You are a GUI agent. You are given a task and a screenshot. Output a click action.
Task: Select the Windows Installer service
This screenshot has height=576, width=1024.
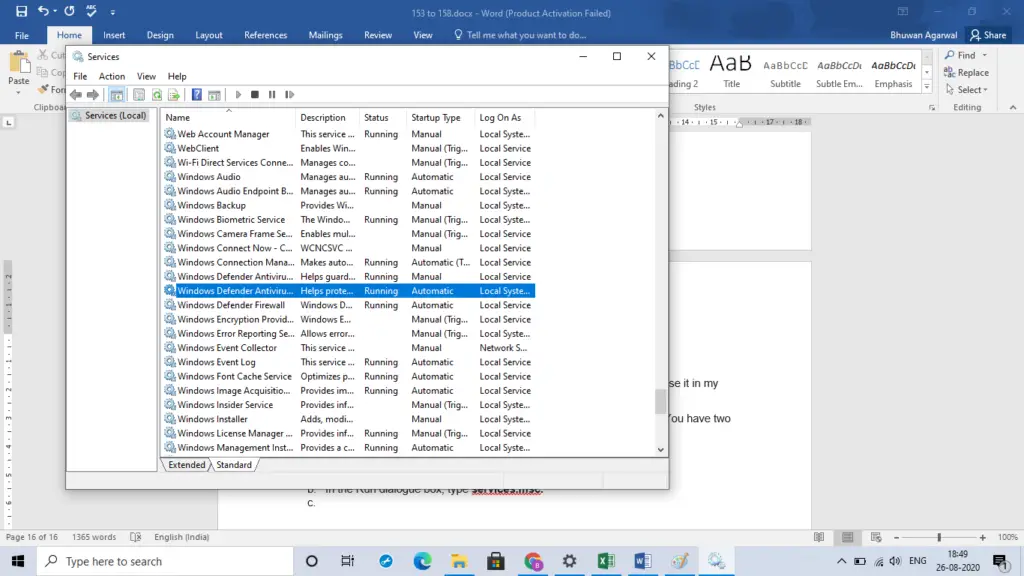(x=349, y=419)
